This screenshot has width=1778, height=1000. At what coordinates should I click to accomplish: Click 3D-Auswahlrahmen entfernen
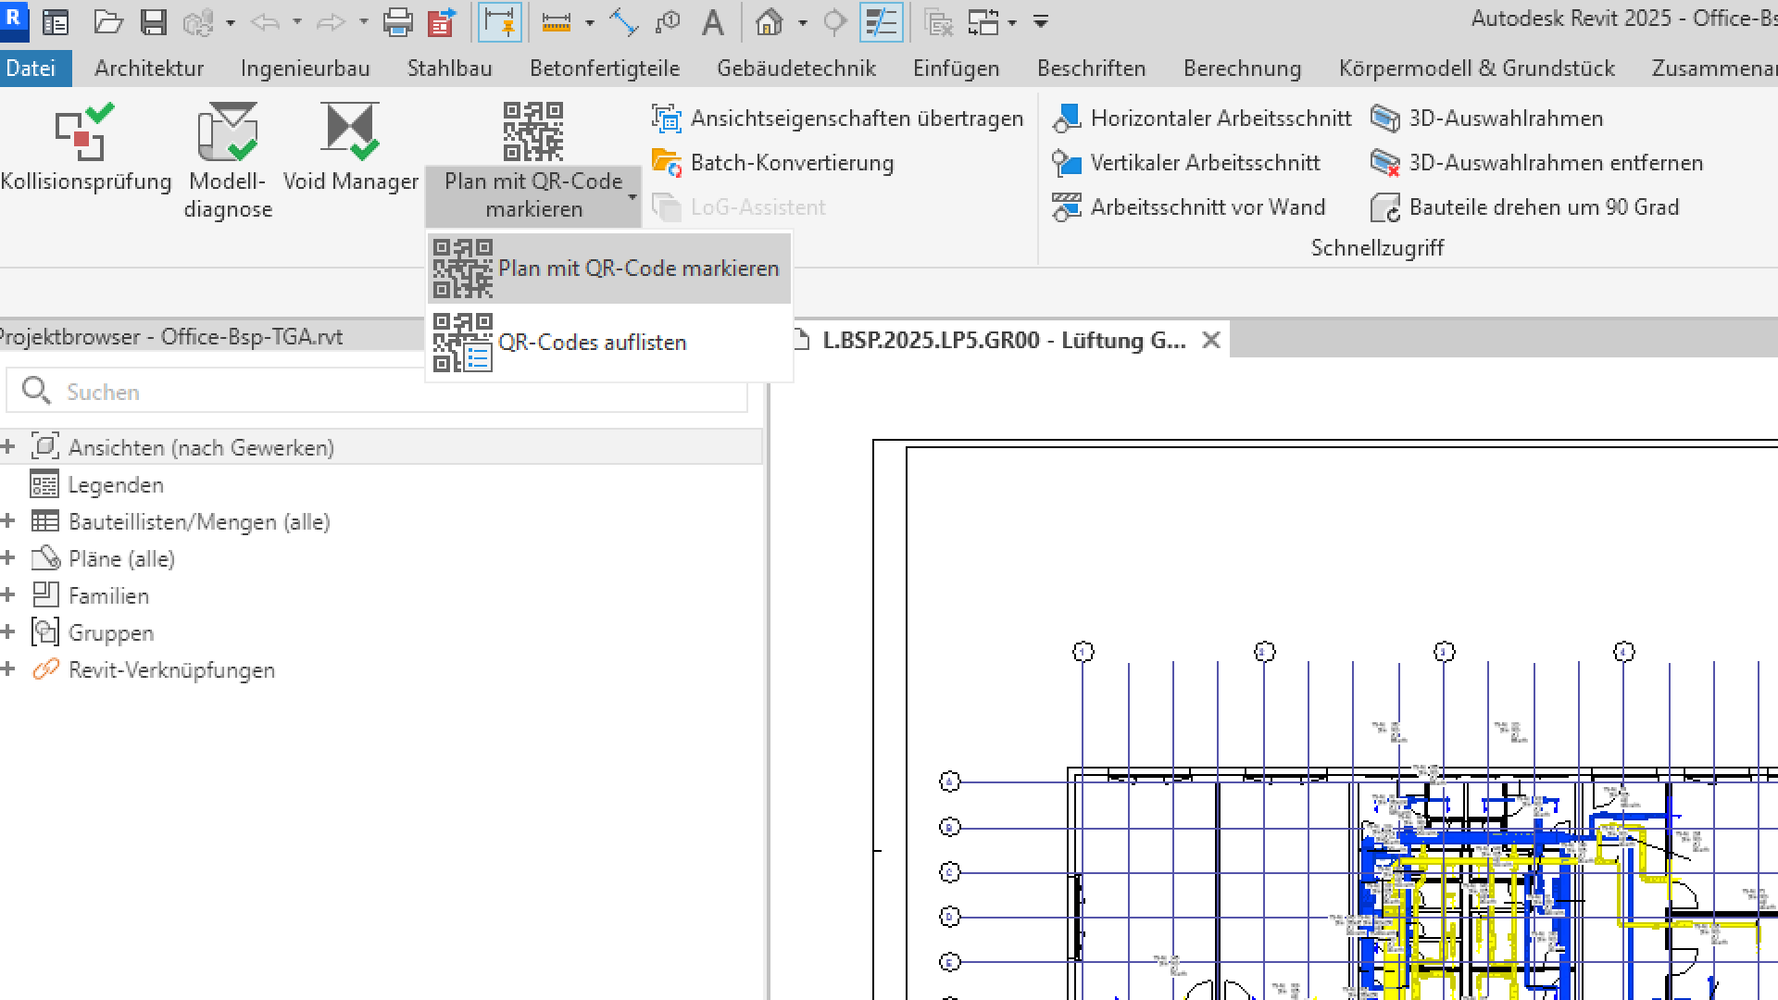pos(1536,162)
